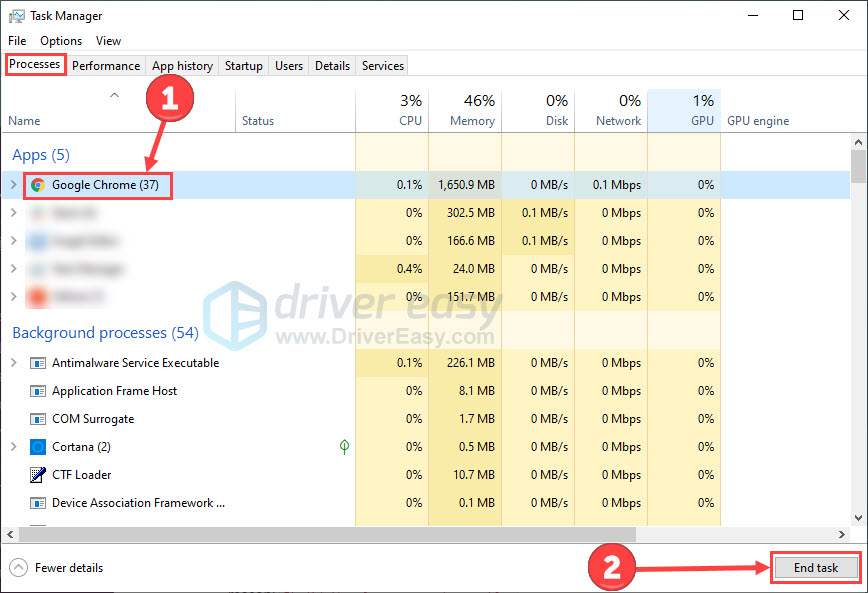
Task: Click the Device Association Framework icon
Action: click(38, 503)
